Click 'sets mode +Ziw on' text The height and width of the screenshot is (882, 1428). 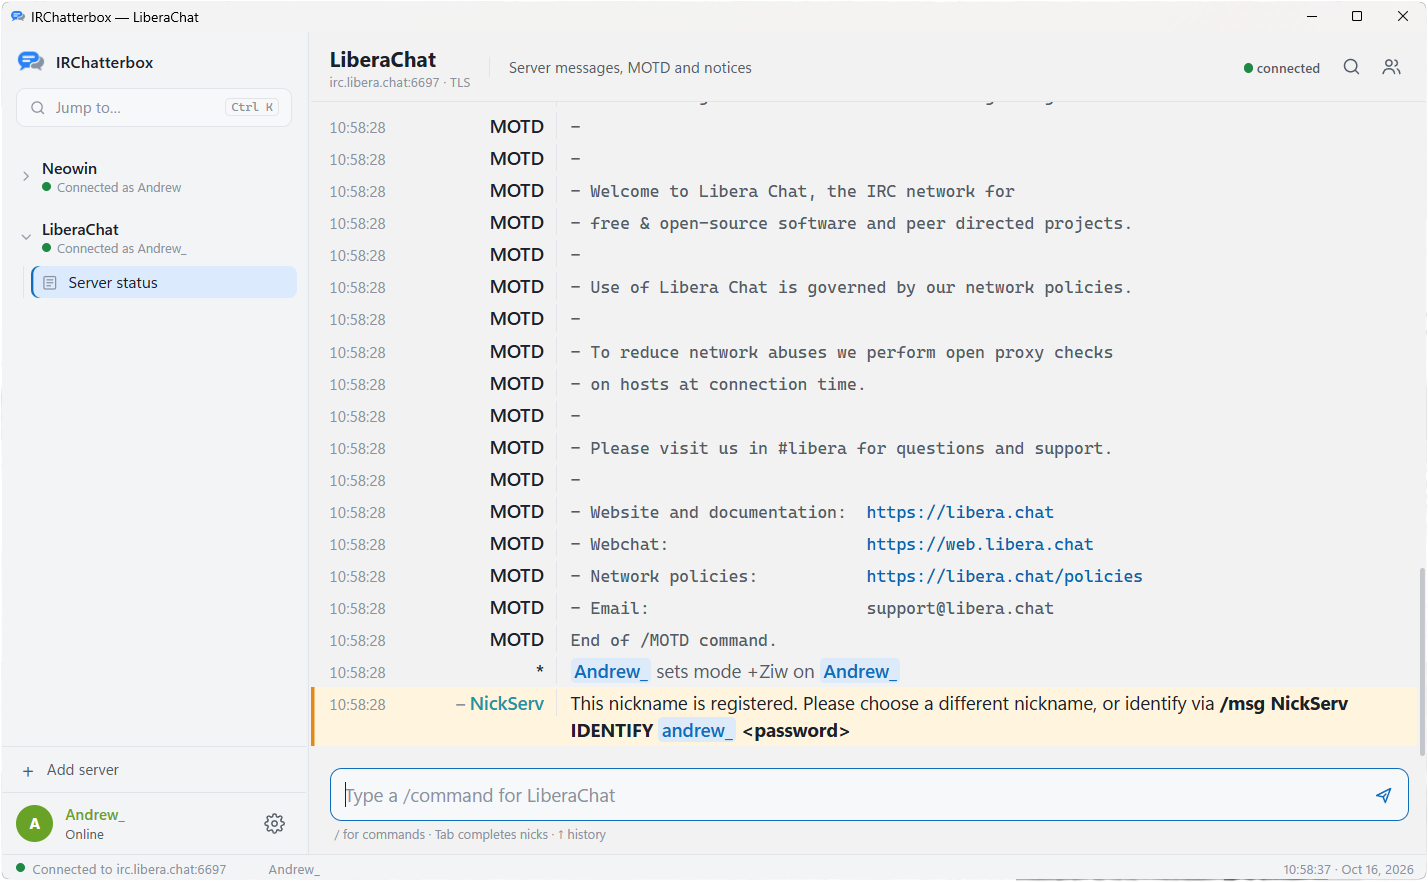coord(735,672)
